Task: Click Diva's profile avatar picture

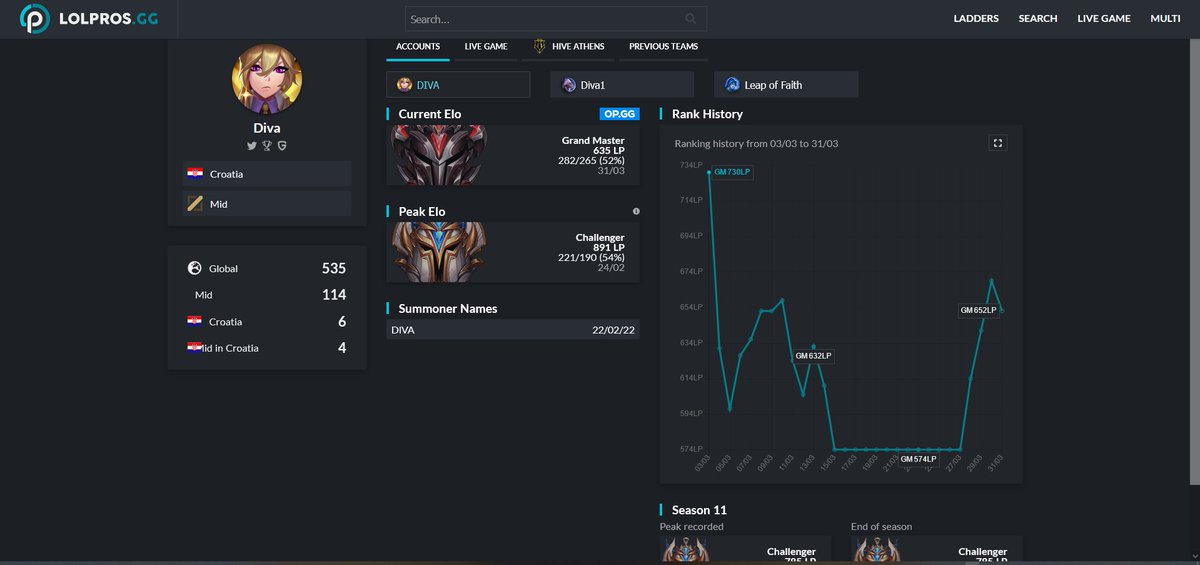Action: pos(267,79)
